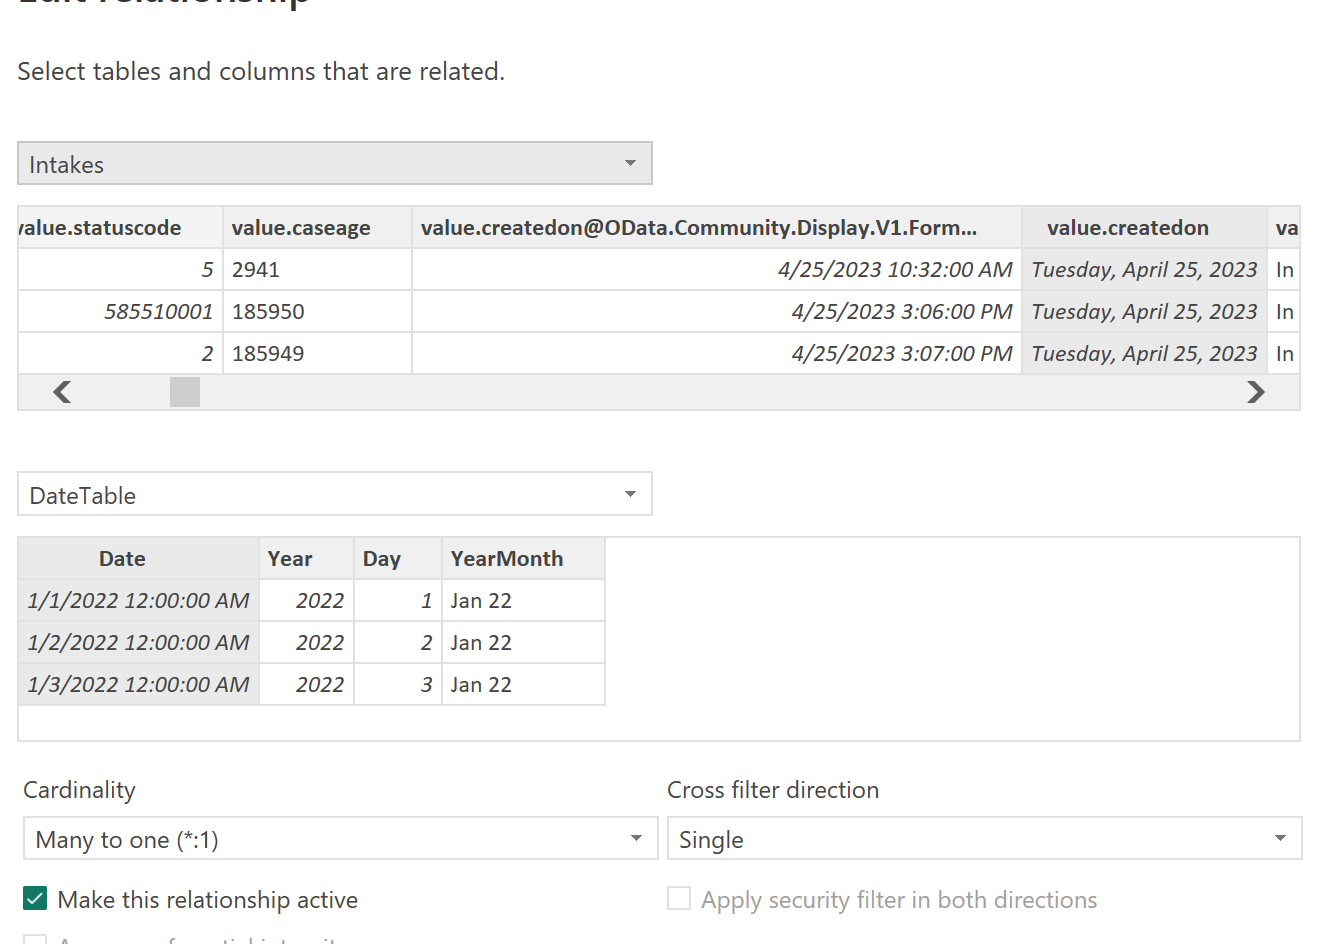Click the date cell 1/2/2022 12:00:00 AM
Image resolution: width=1322 pixels, height=944 pixels.
coord(139,643)
